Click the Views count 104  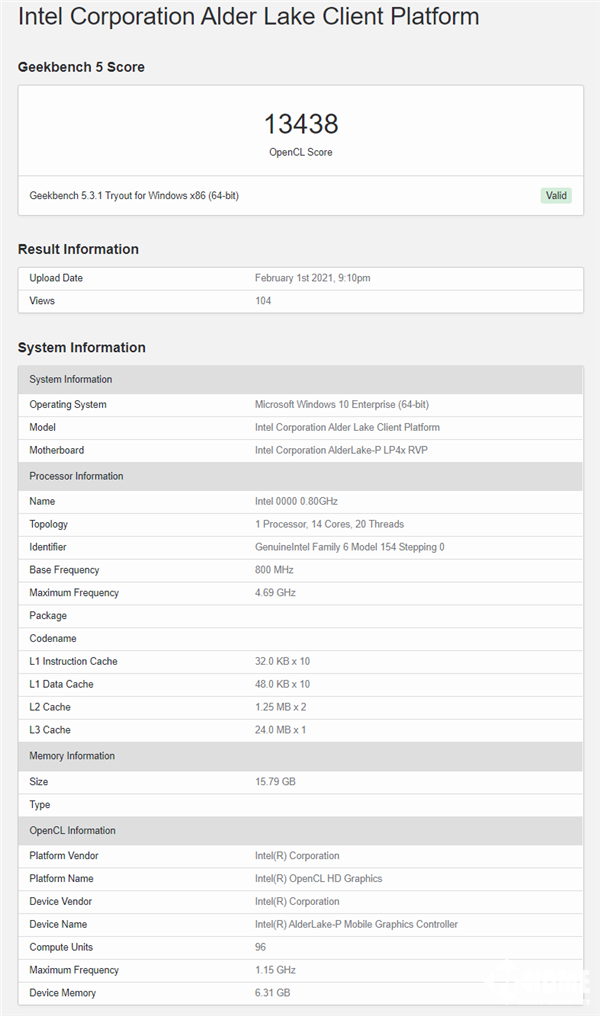tap(263, 301)
